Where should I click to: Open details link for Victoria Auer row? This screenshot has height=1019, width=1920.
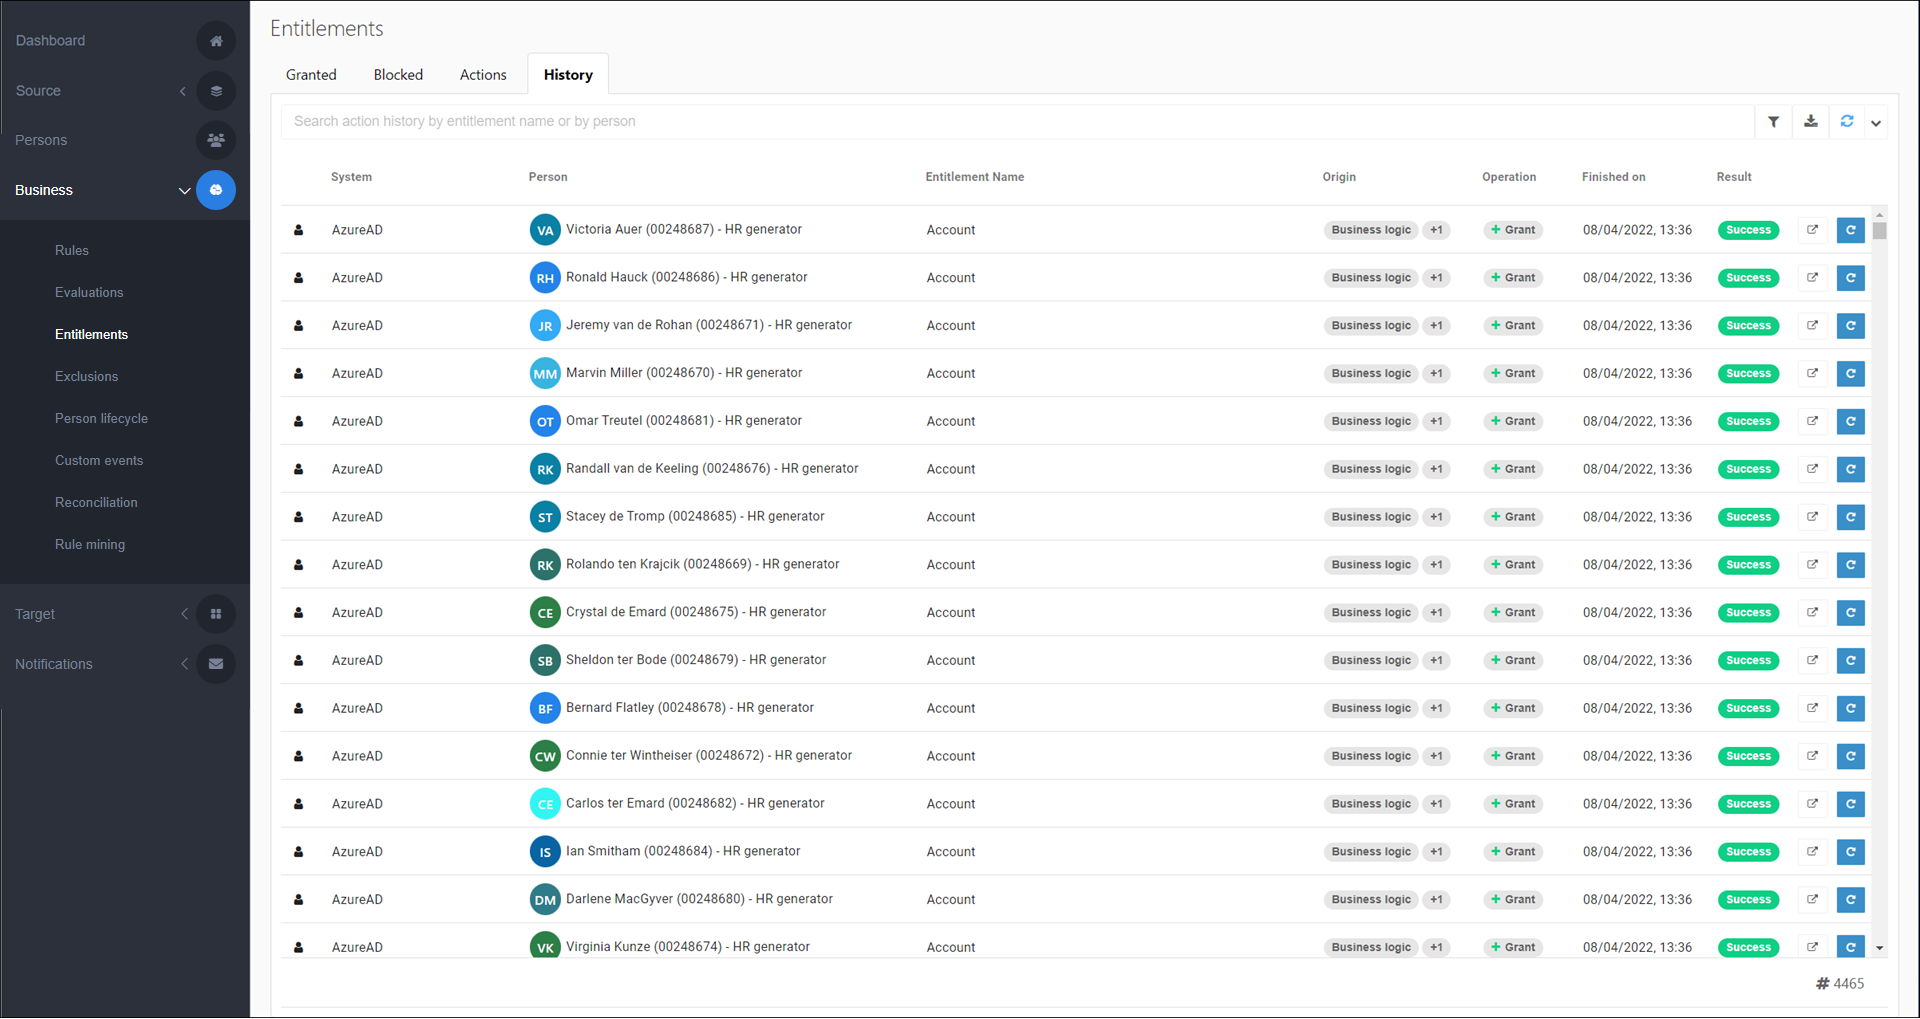coord(1812,230)
